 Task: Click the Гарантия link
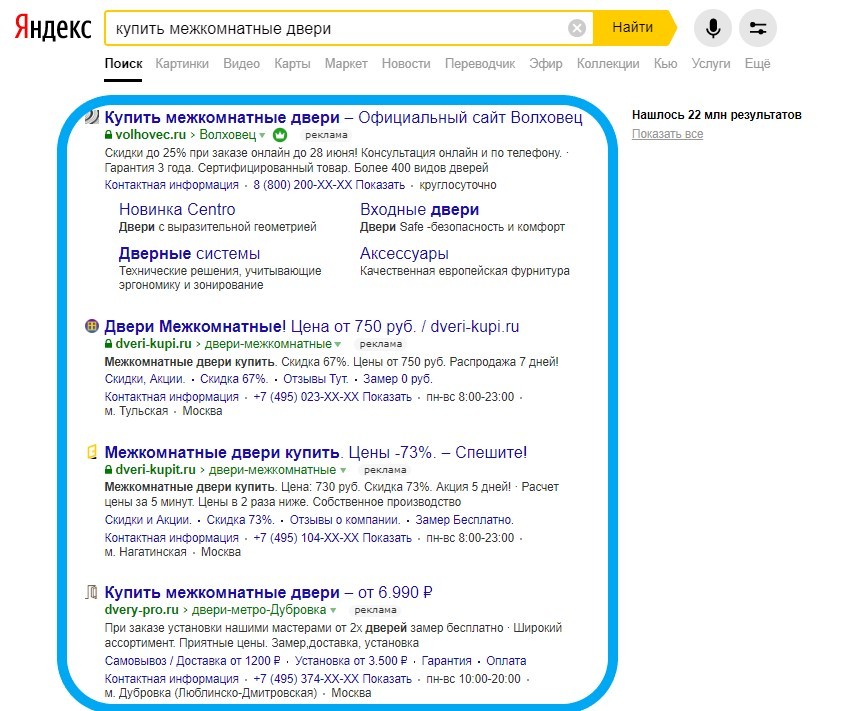pyautogui.click(x=446, y=661)
